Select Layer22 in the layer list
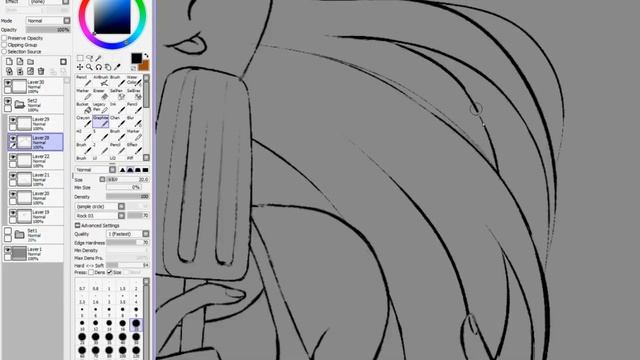640x360 pixels. click(36, 160)
